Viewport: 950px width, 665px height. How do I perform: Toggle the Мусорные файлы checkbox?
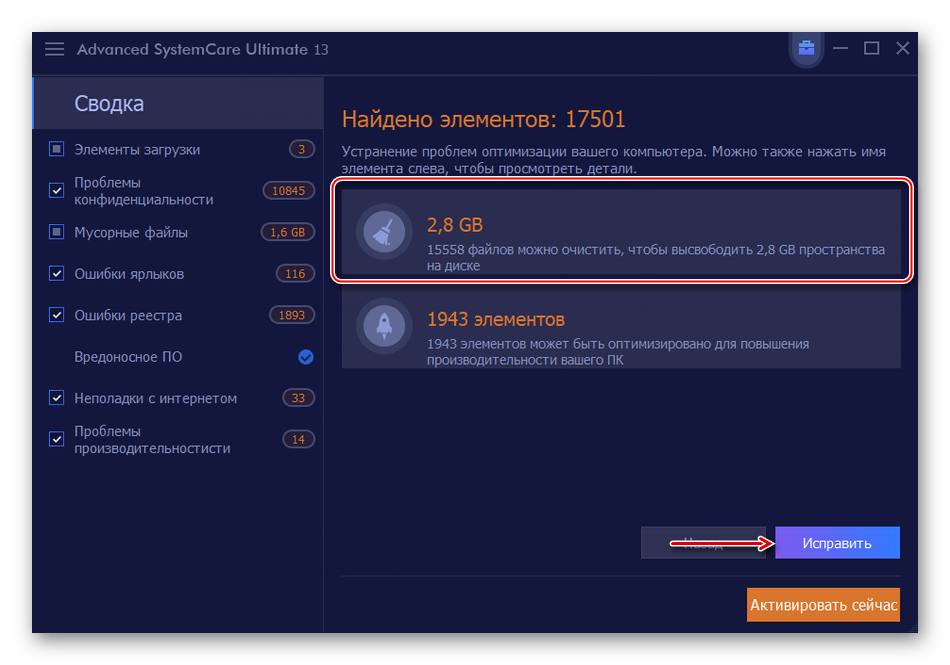click(x=57, y=233)
